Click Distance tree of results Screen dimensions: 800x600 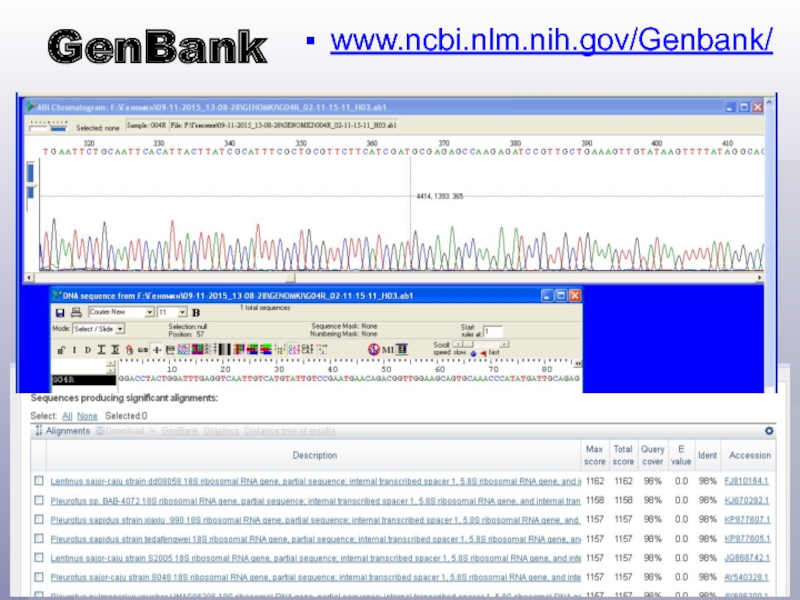pos(290,431)
